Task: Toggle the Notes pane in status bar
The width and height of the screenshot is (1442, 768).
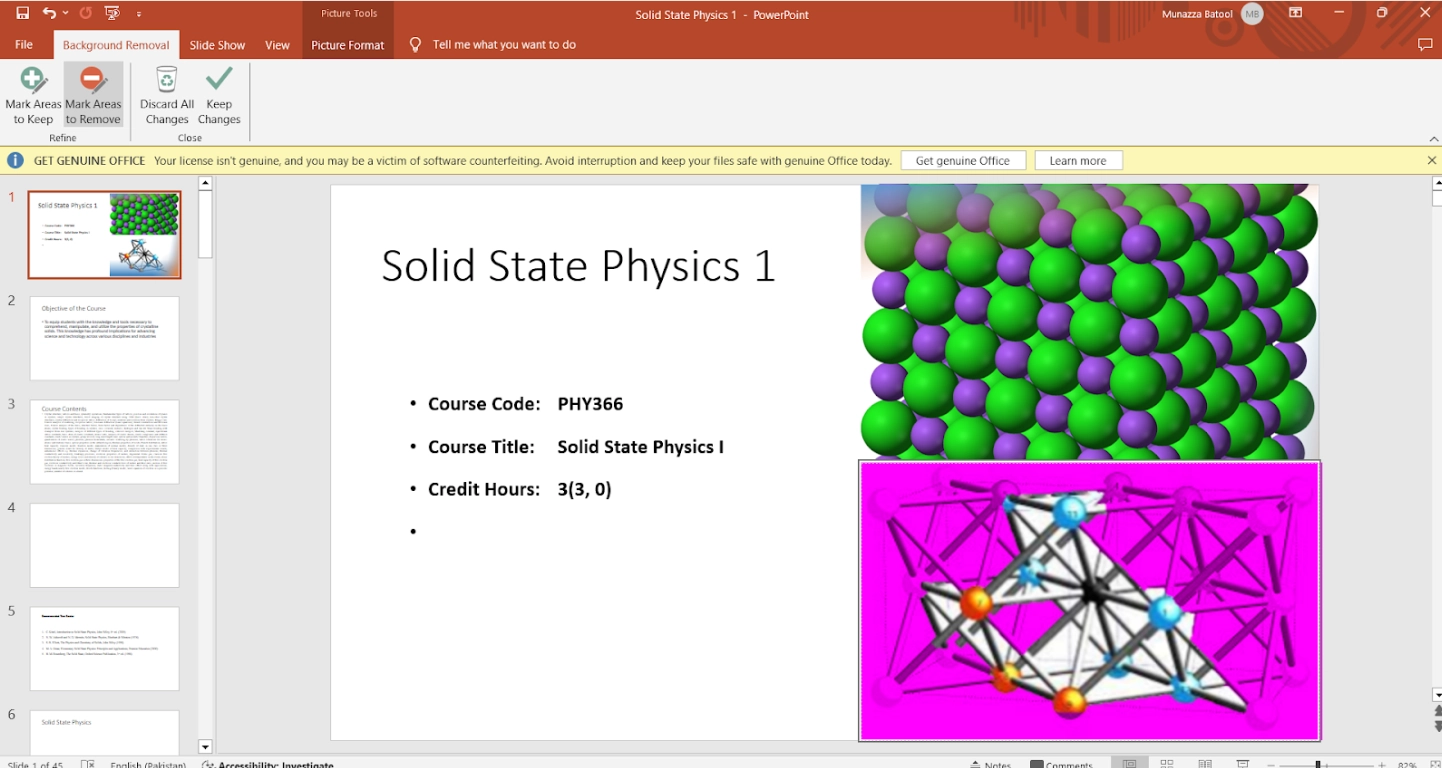Action: click(x=991, y=764)
